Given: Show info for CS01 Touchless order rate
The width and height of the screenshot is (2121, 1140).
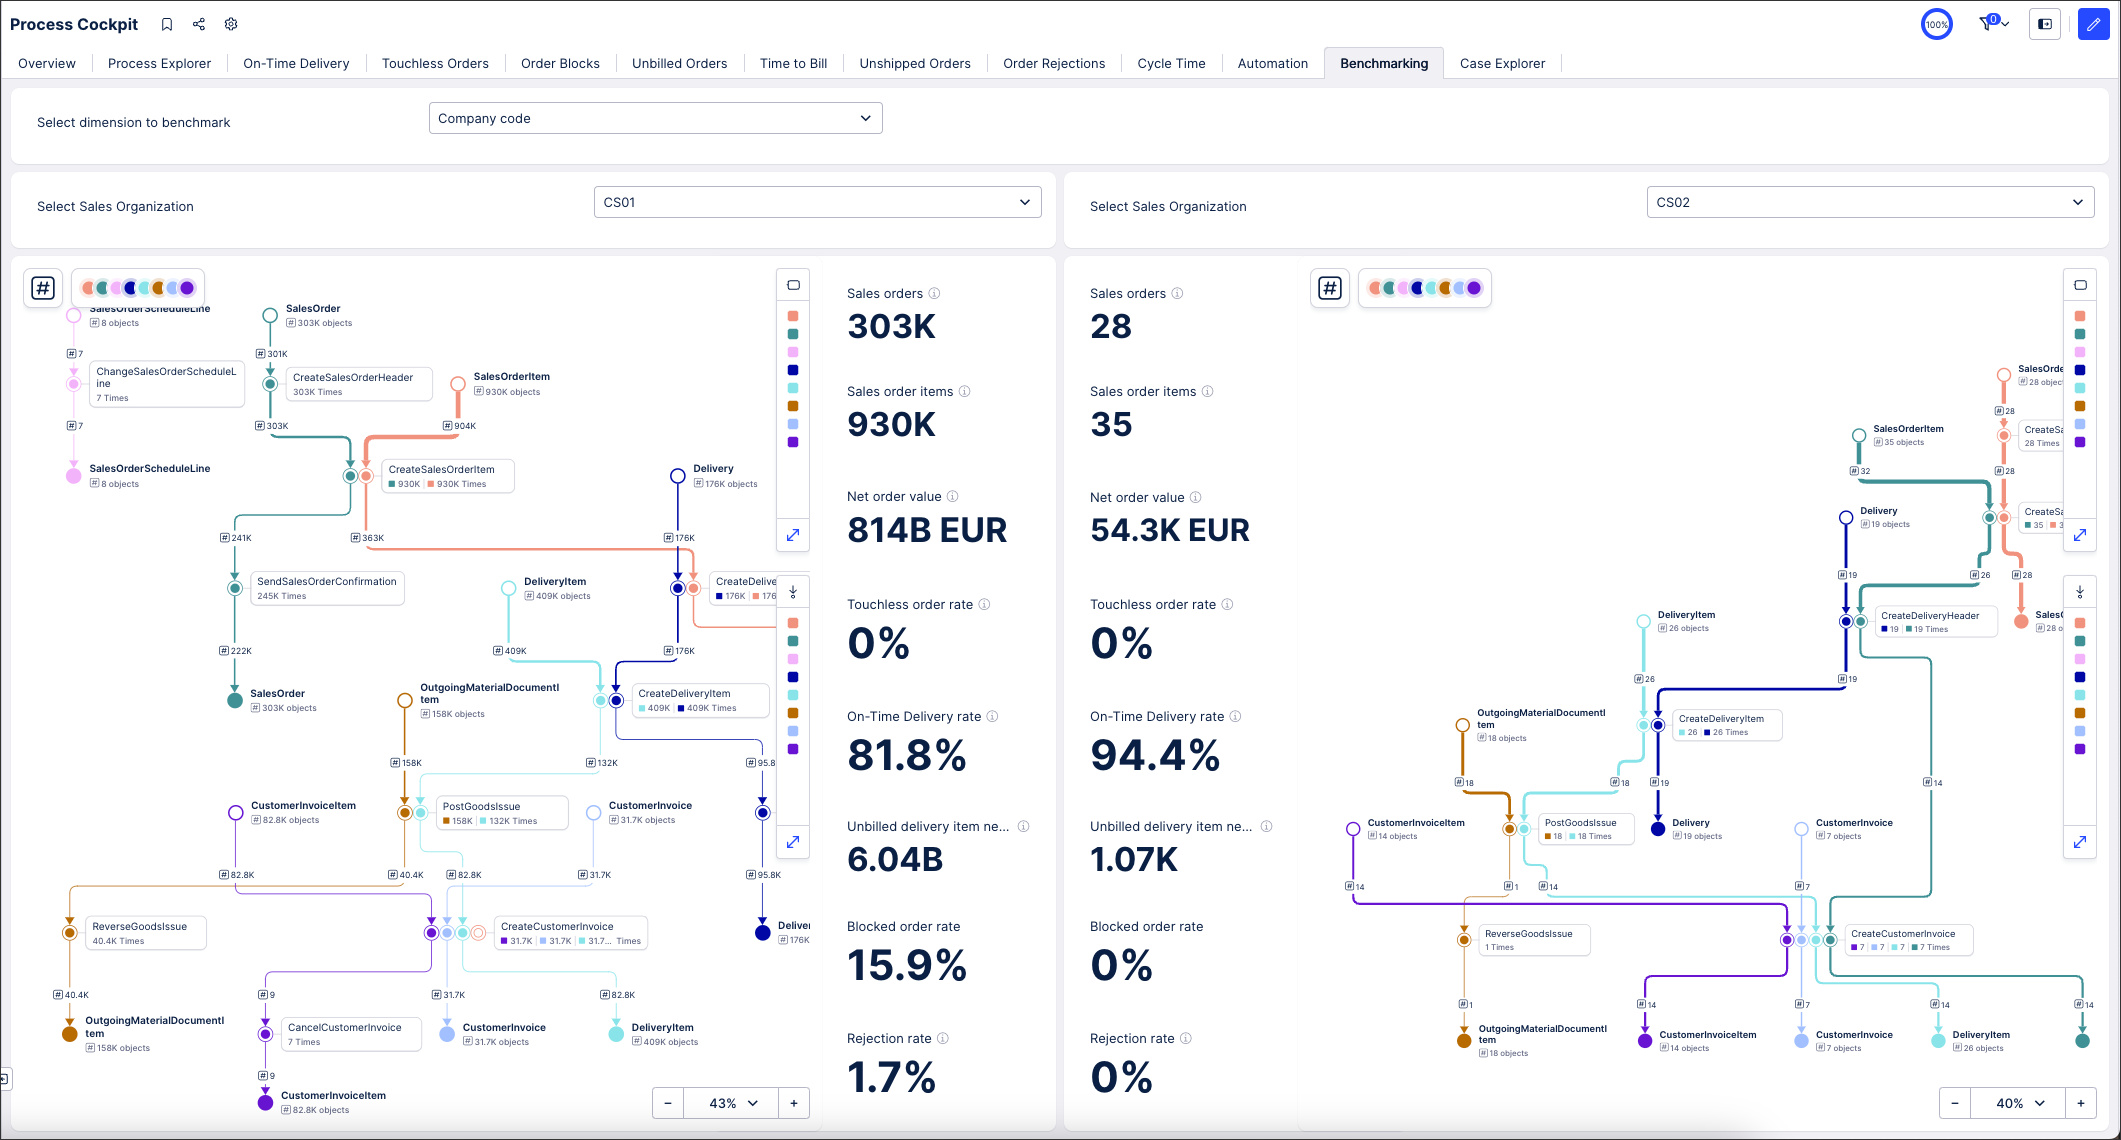Looking at the screenshot, I should click(984, 604).
